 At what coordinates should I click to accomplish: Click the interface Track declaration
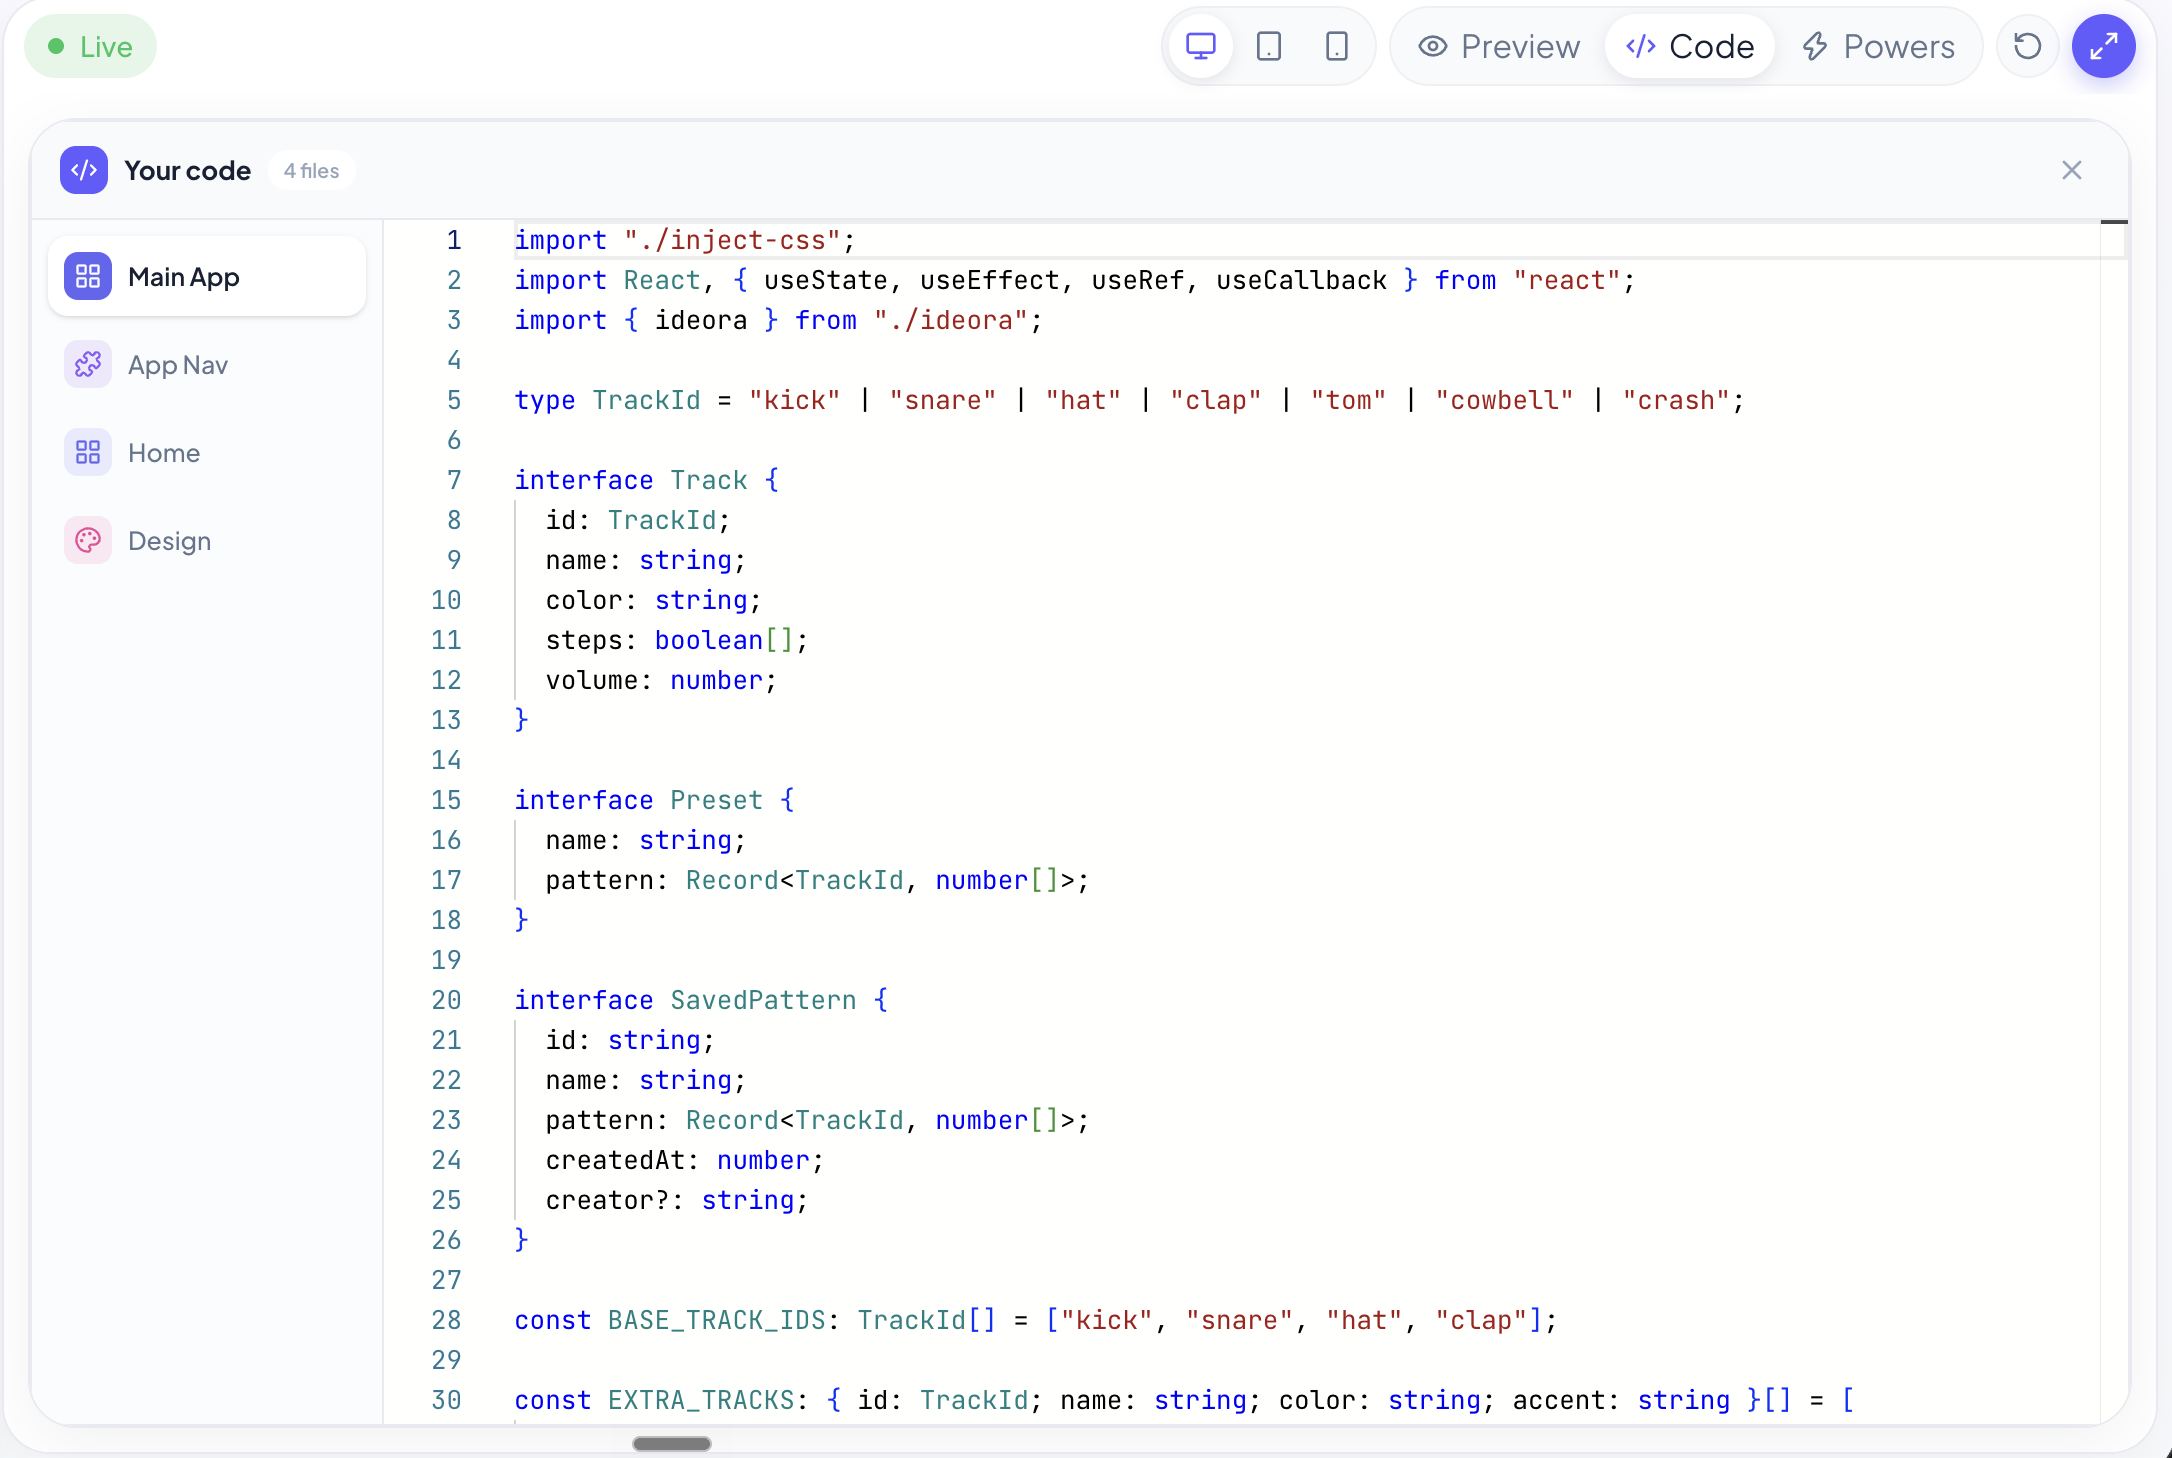(x=646, y=481)
